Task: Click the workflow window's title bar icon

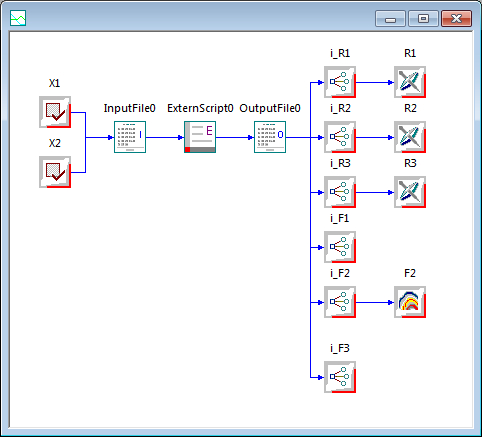Action: tap(18, 18)
